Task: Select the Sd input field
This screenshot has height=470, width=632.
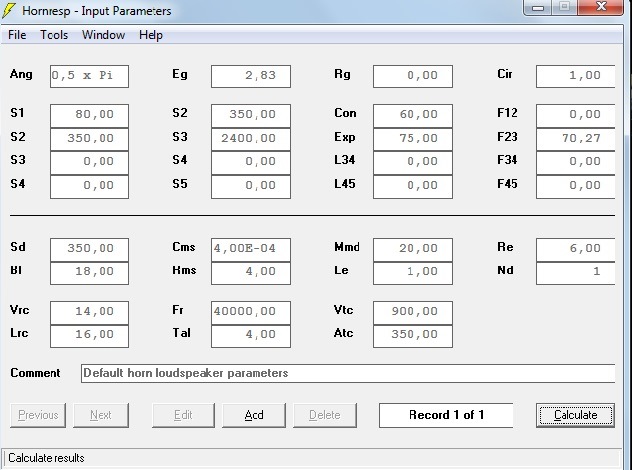Action: point(89,250)
